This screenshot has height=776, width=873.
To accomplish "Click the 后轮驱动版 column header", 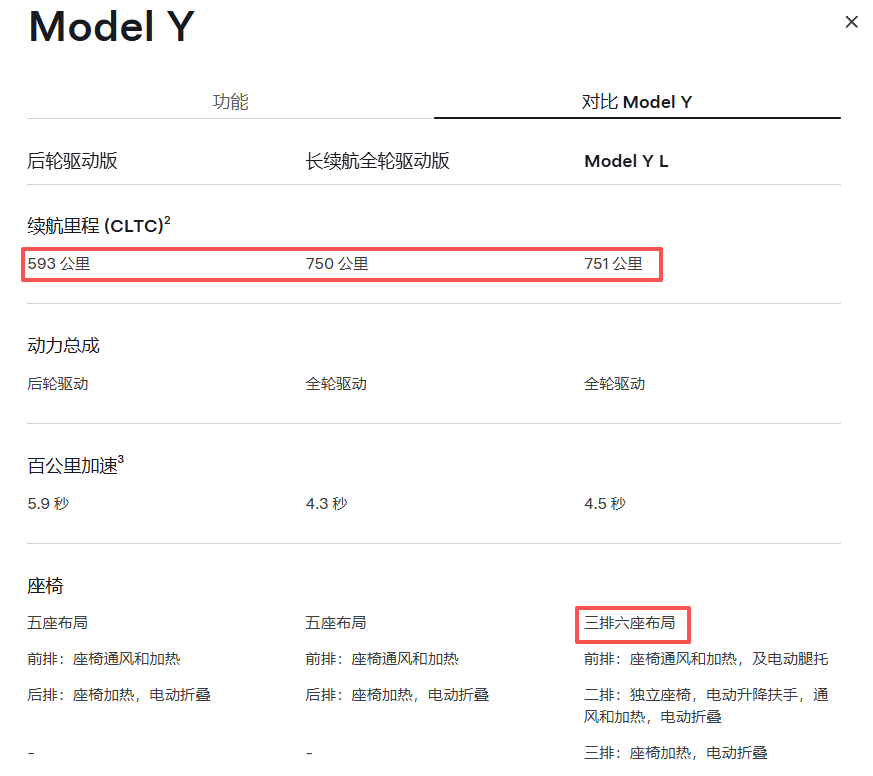I will tap(72, 161).
